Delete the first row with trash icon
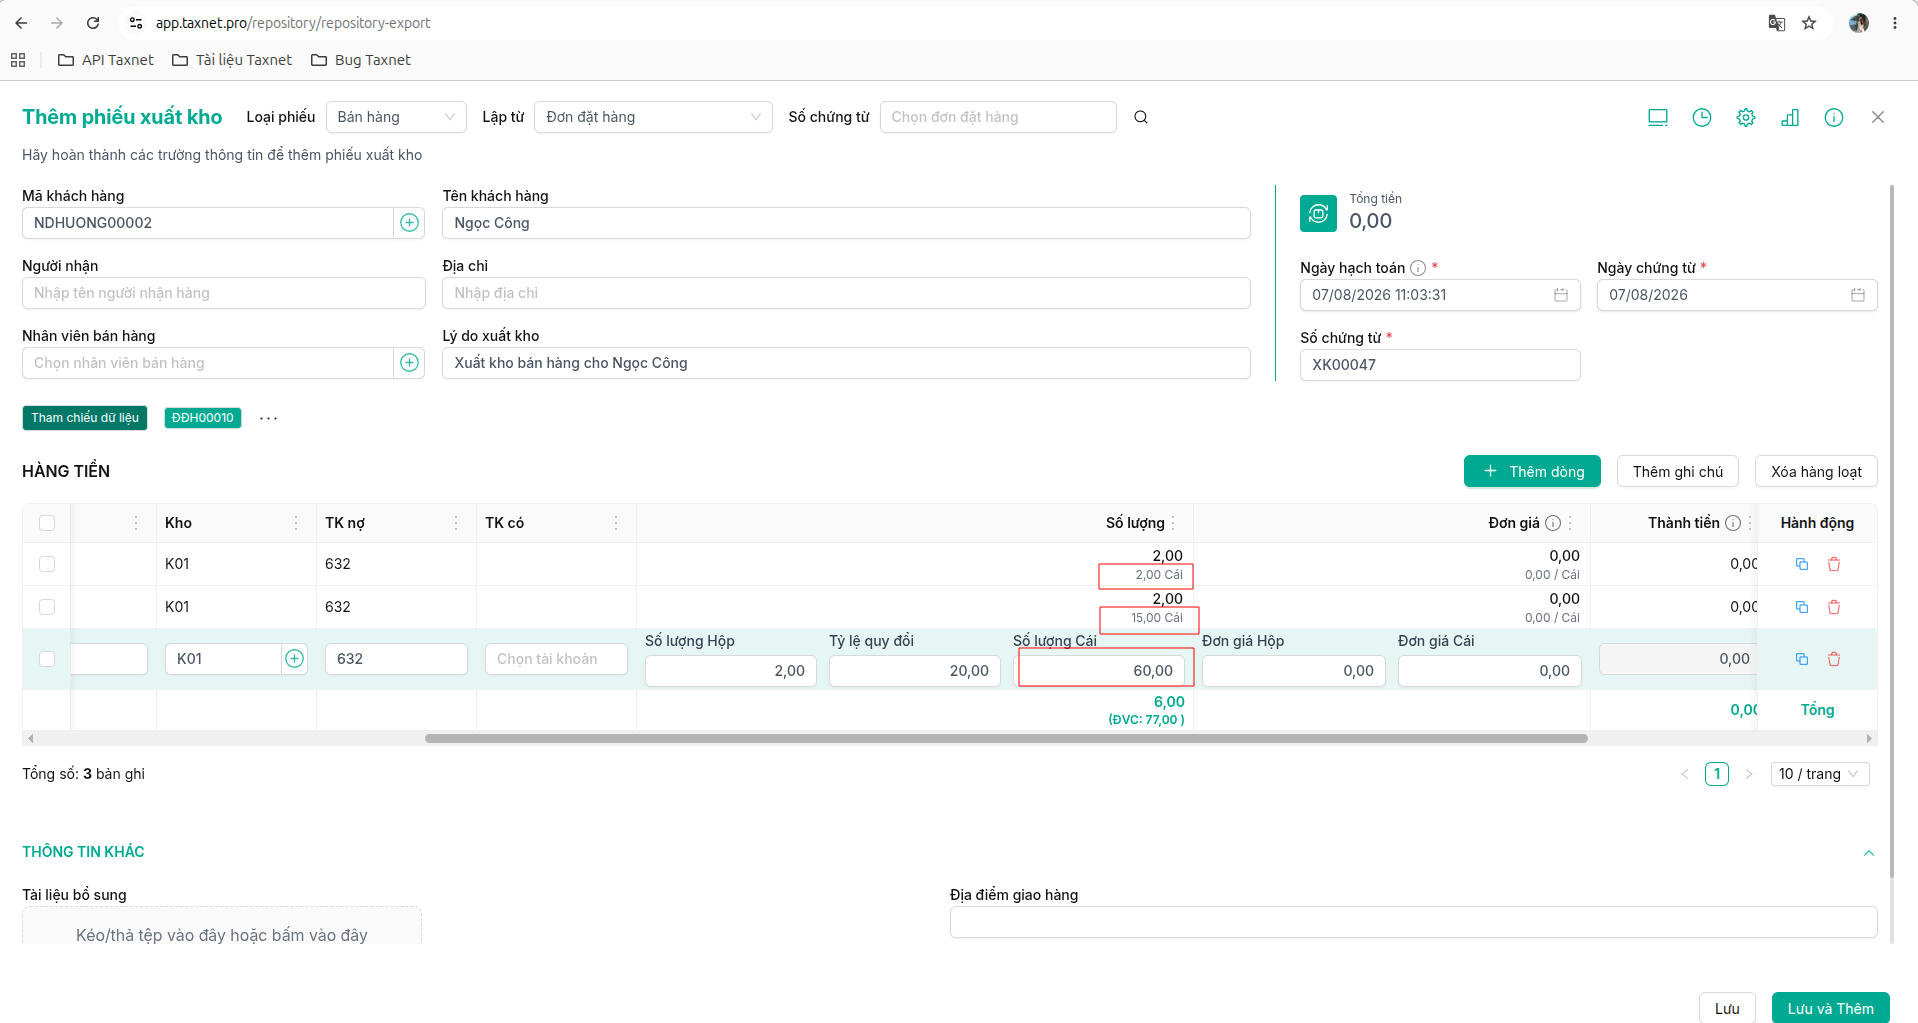Screen dimensions: 1918x1023 pyautogui.click(x=1834, y=564)
